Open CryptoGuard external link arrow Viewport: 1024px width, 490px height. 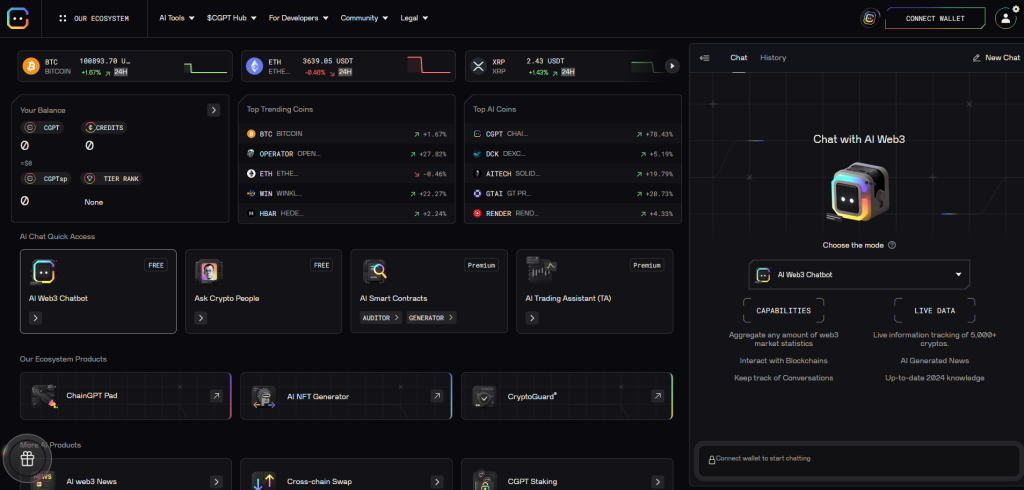click(x=658, y=396)
